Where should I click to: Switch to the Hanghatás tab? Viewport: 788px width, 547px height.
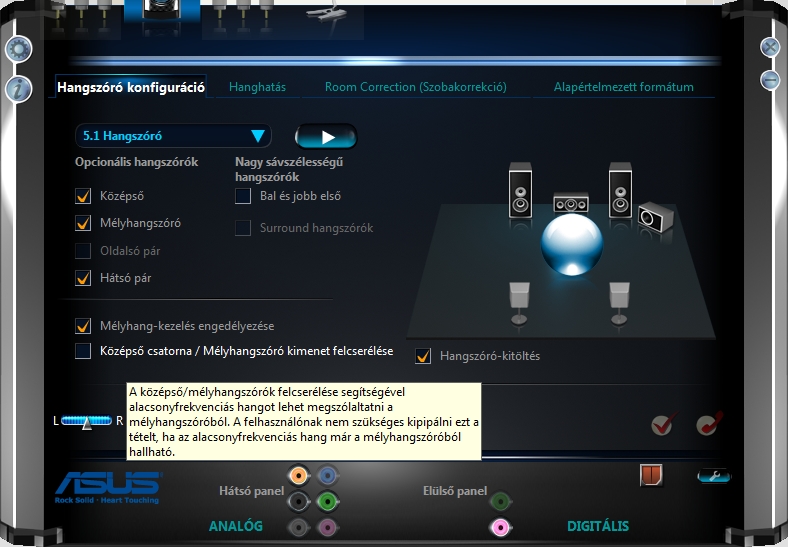point(257,87)
